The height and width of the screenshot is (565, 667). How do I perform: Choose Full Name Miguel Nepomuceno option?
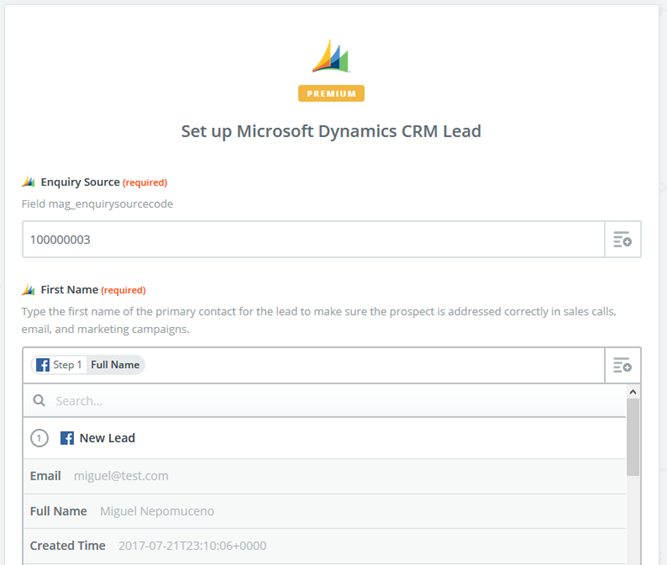point(324,511)
